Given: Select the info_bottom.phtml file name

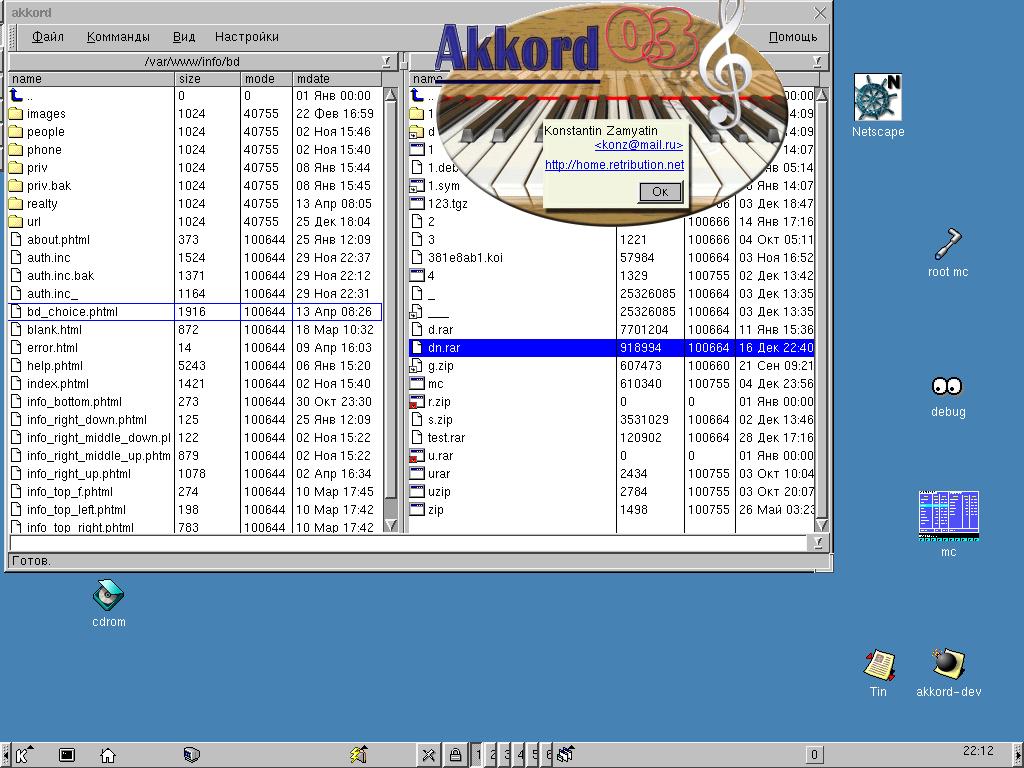Looking at the screenshot, I should (74, 402).
